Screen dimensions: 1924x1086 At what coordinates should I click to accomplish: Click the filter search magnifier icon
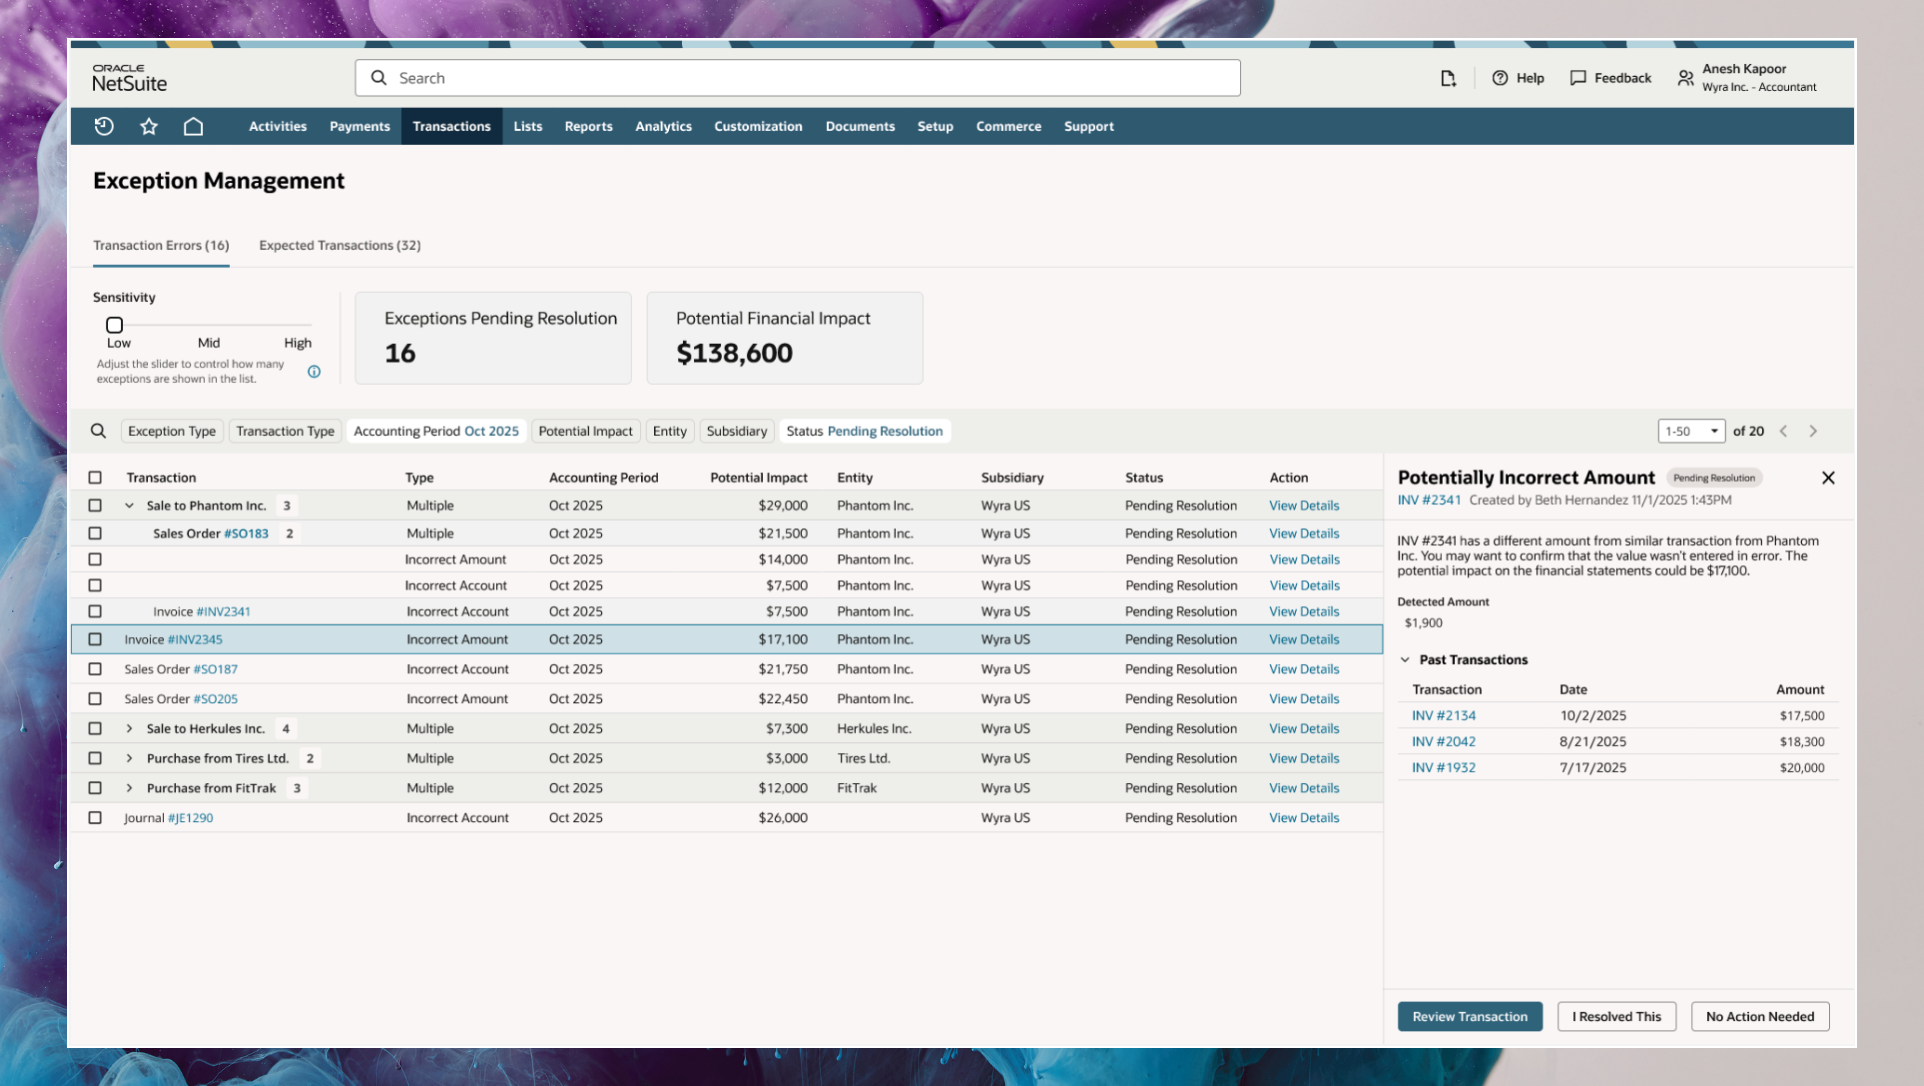pyautogui.click(x=98, y=431)
